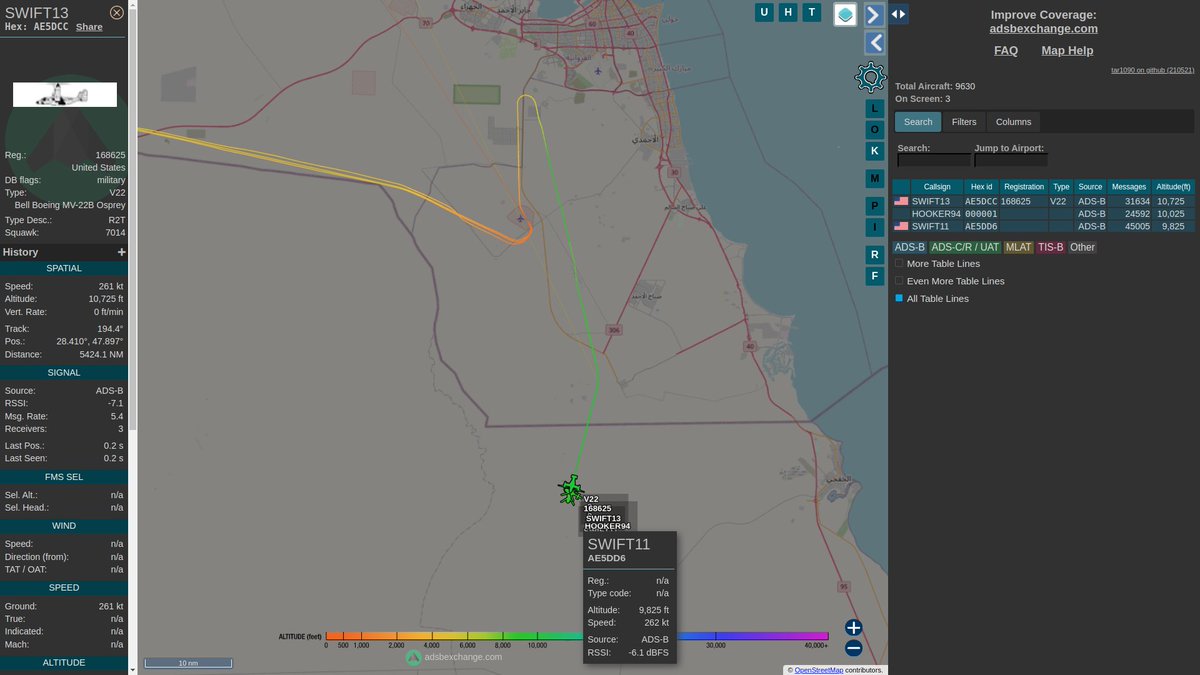Viewport: 1200px width, 675px height.
Task: Click the SWIFT13 map label near aircraft
Action: click(603, 518)
